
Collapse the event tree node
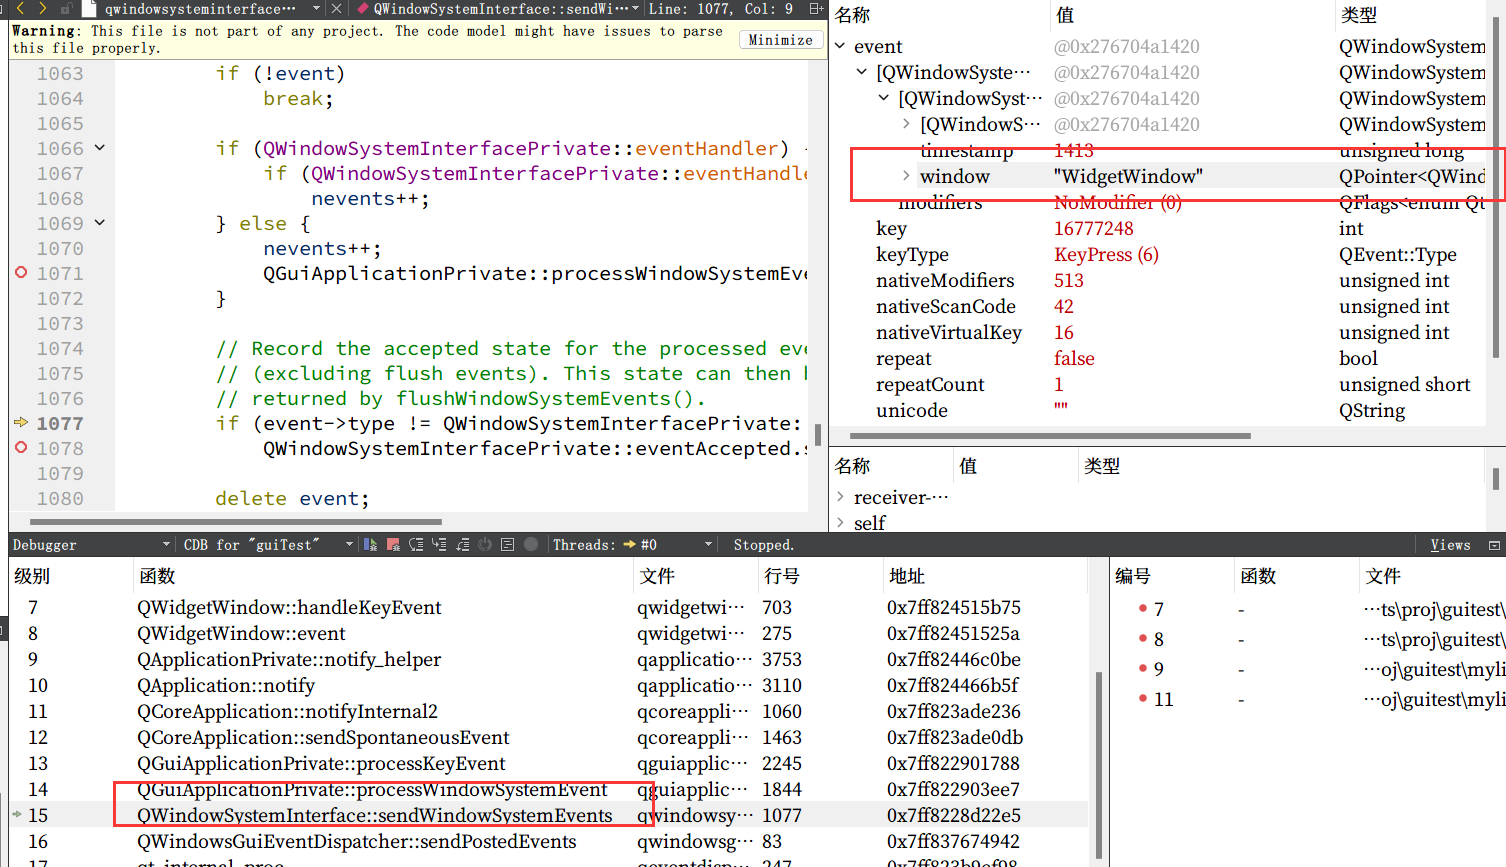(840, 46)
